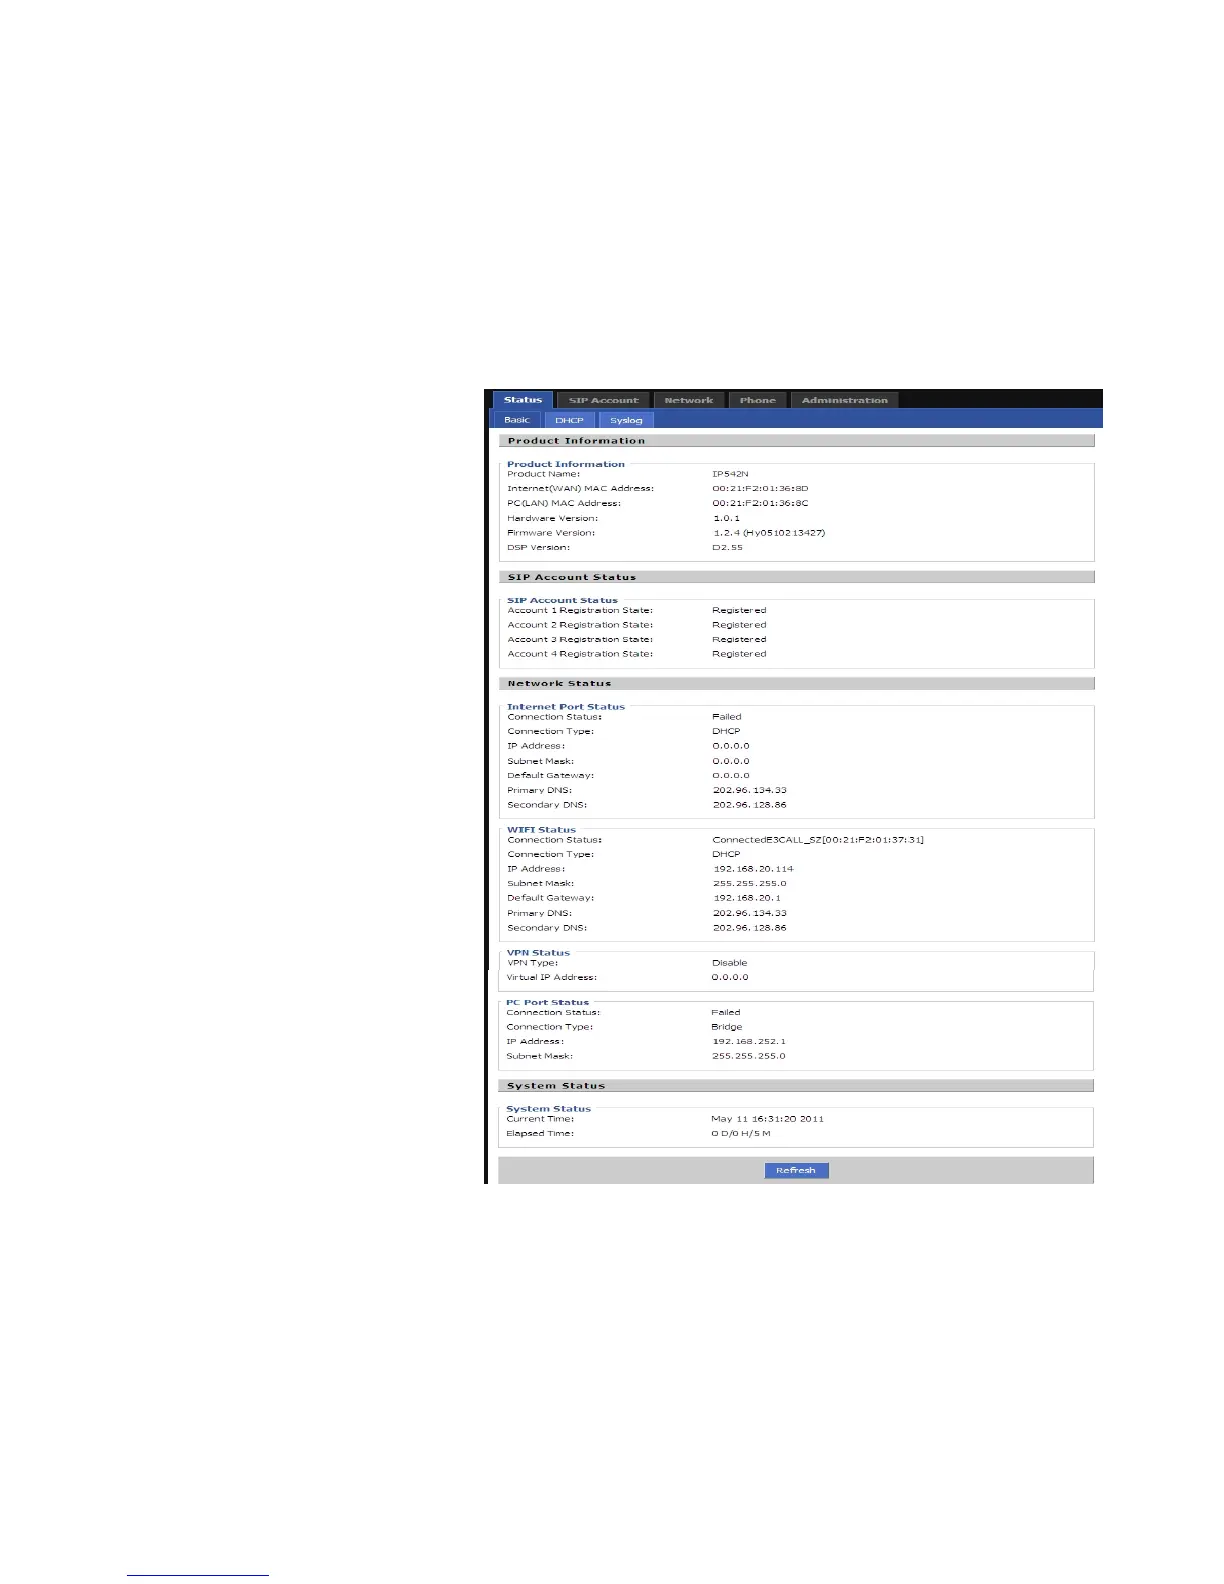Image resolution: width=1224 pixels, height=1584 pixels.
Task: Go to the Phone tab
Action: (x=757, y=400)
